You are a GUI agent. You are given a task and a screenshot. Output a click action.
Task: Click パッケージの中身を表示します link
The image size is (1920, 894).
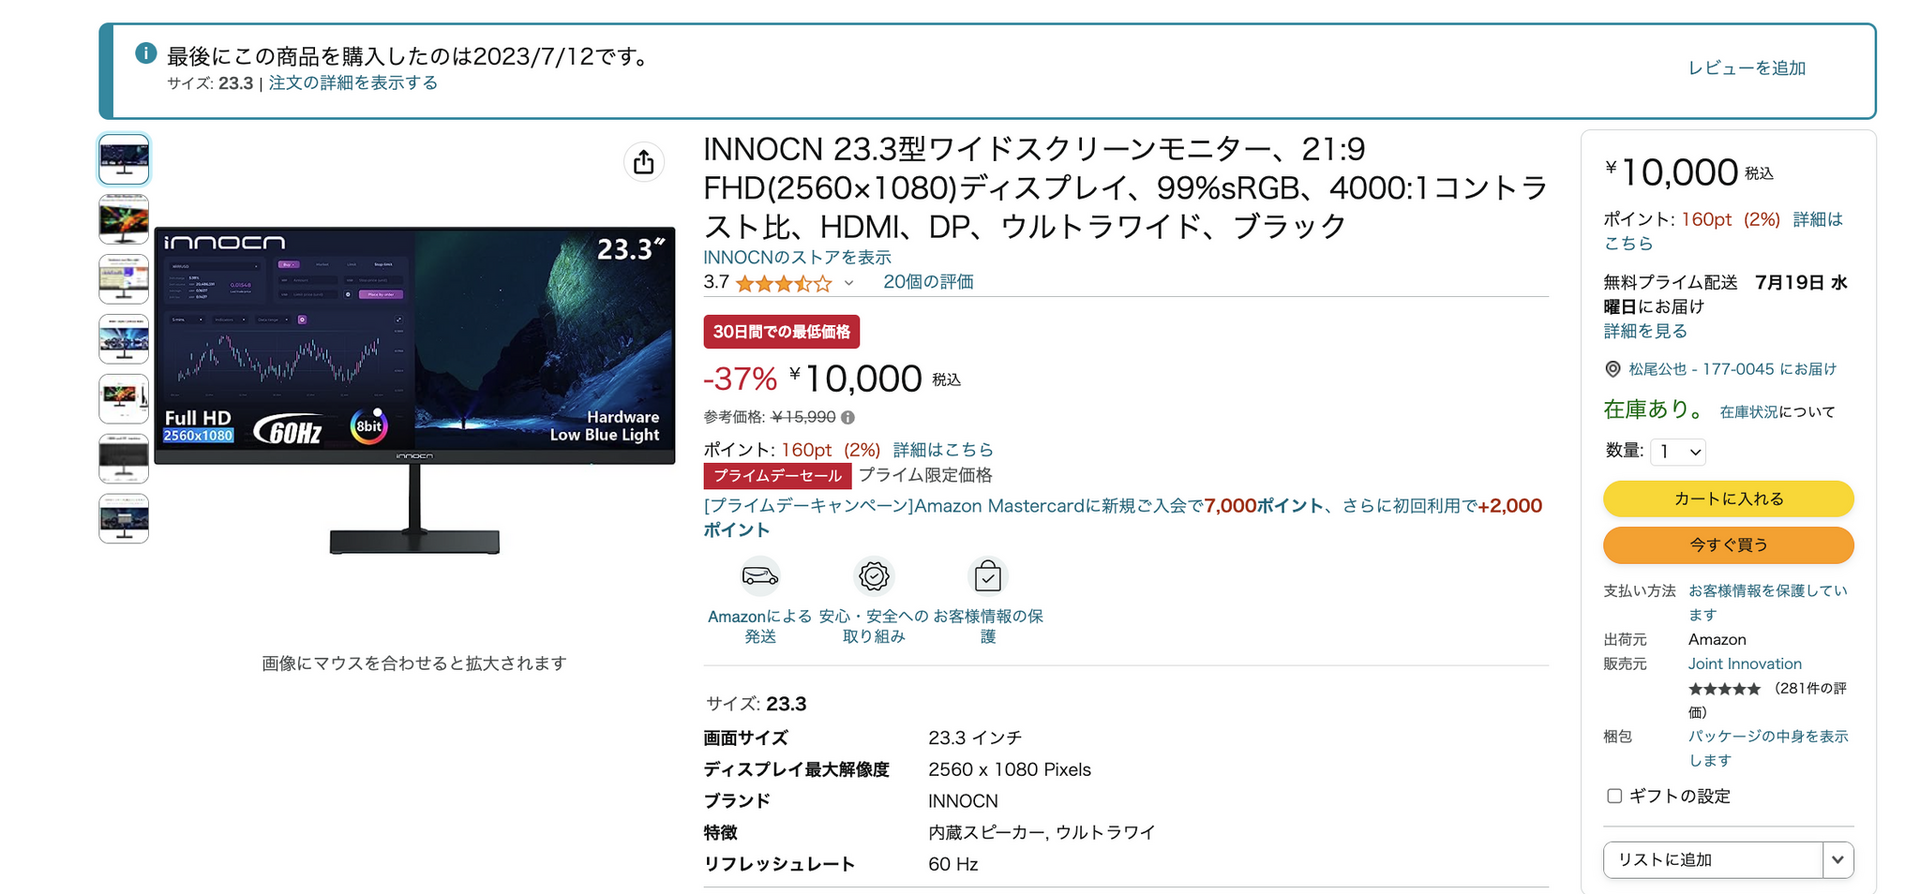[x=1768, y=748]
